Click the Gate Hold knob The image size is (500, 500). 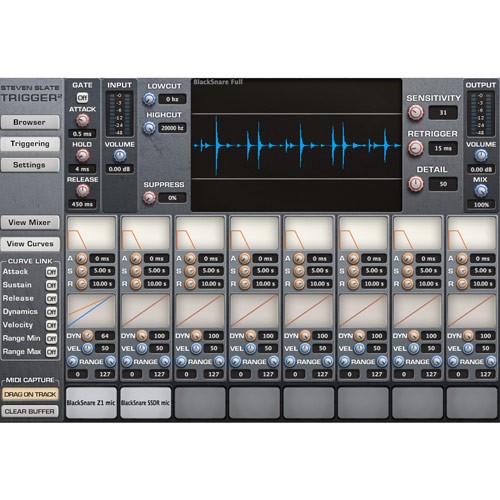click(x=83, y=155)
